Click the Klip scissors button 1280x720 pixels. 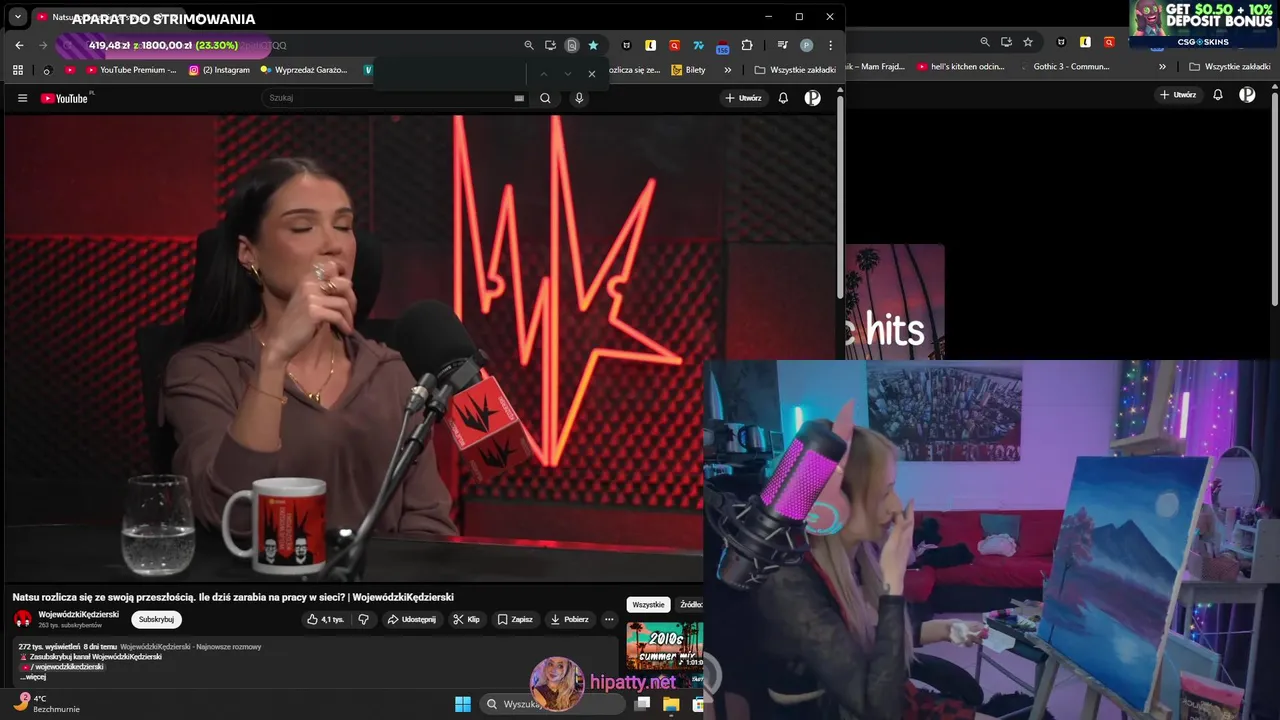(467, 619)
